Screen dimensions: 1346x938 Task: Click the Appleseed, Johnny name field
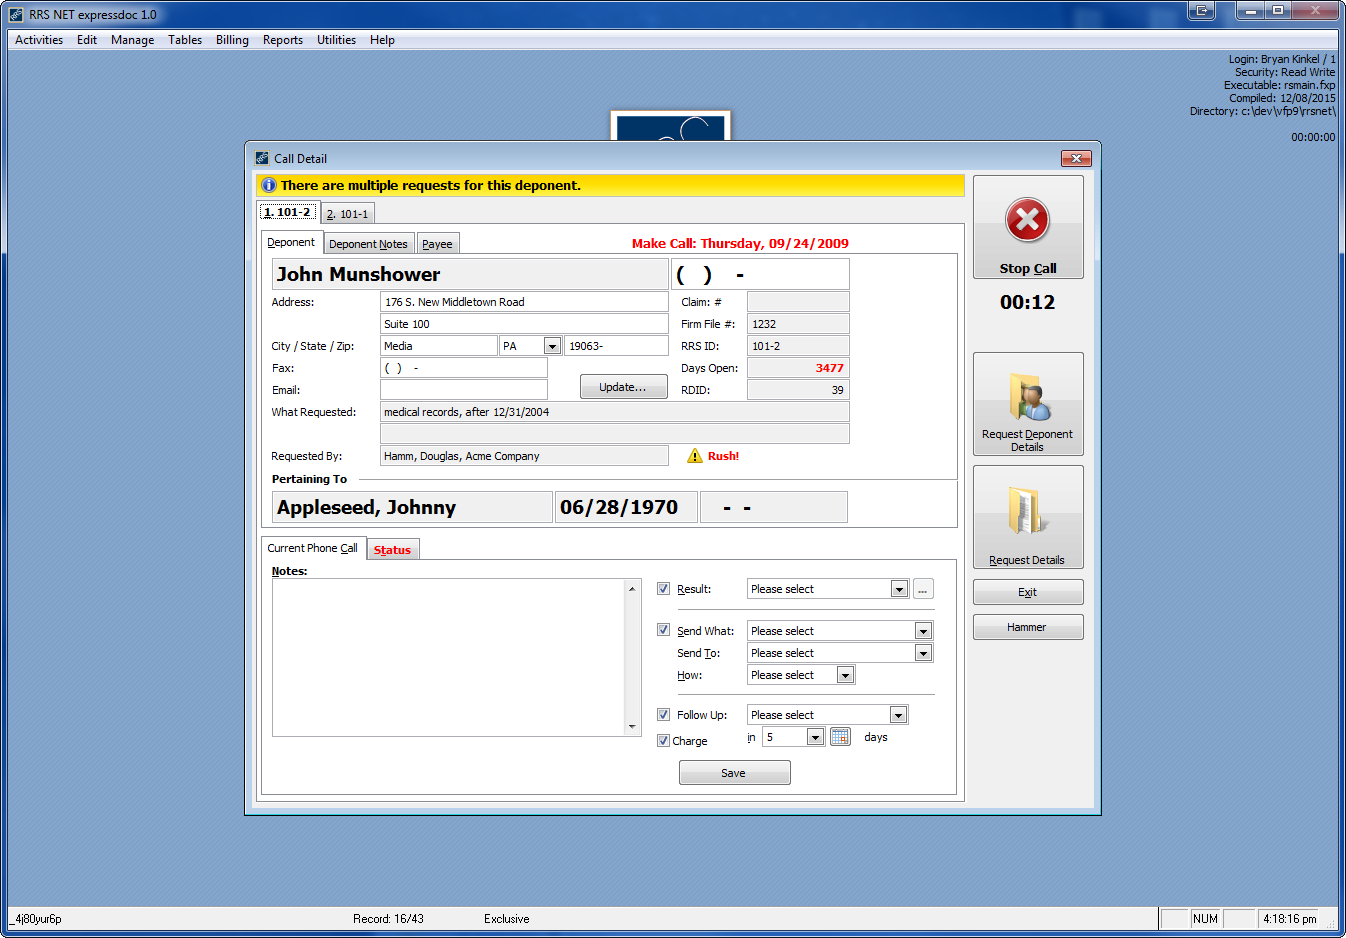click(412, 507)
